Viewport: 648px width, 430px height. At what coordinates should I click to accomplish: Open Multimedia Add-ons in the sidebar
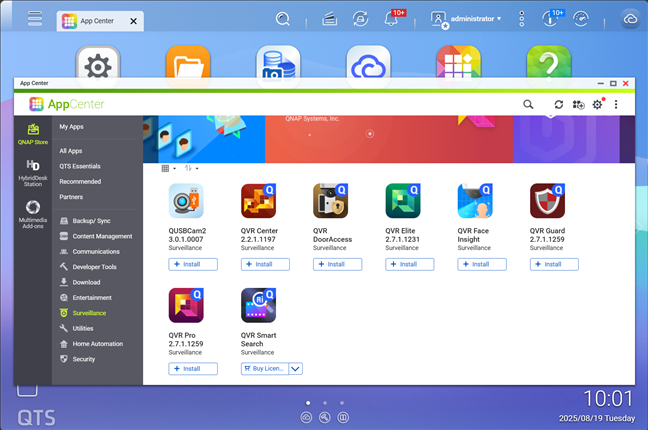click(33, 211)
